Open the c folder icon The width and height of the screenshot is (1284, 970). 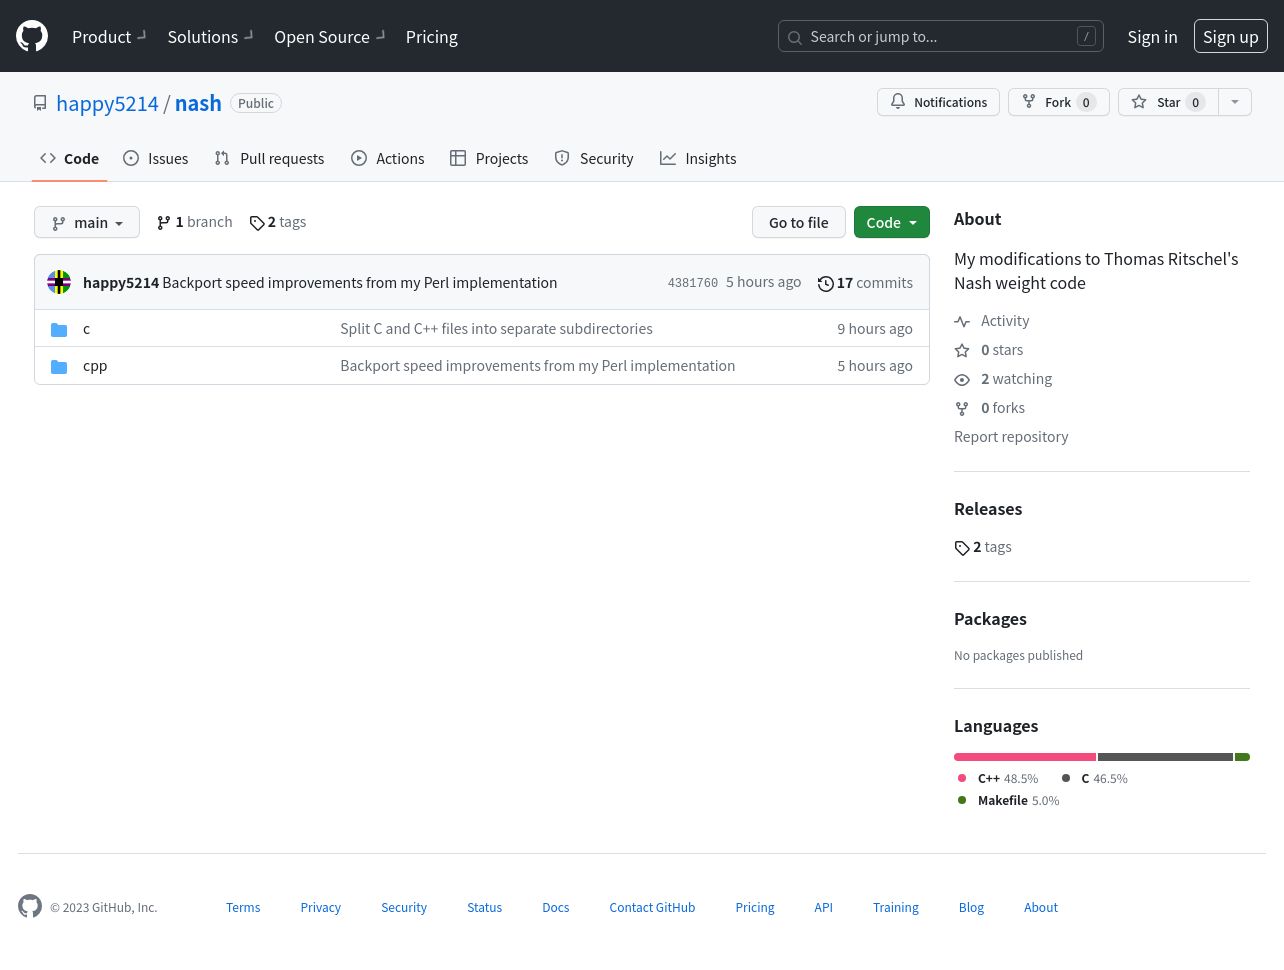[x=59, y=329]
